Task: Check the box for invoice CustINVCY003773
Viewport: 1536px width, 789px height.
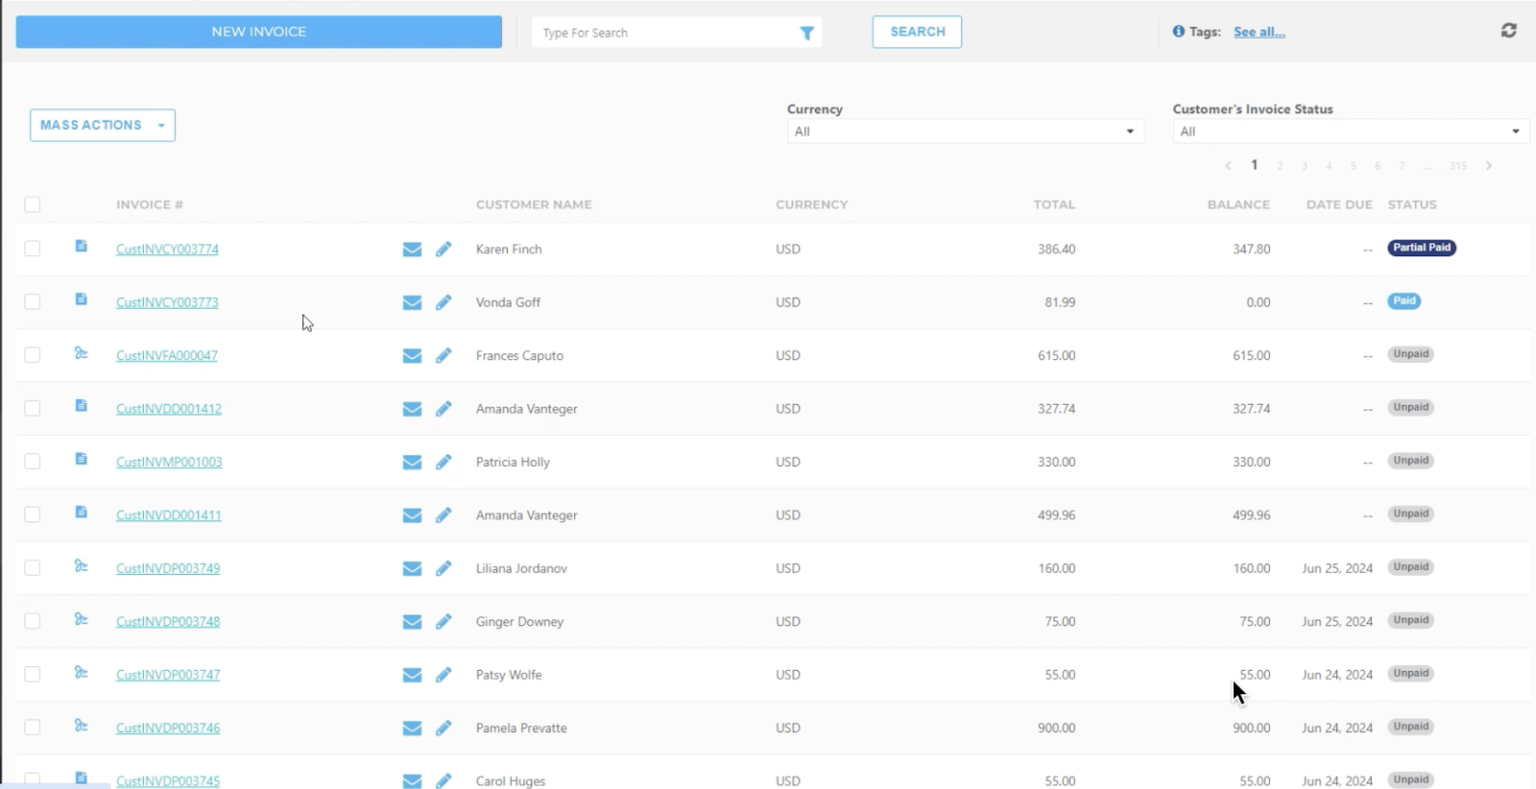Action: (32, 302)
